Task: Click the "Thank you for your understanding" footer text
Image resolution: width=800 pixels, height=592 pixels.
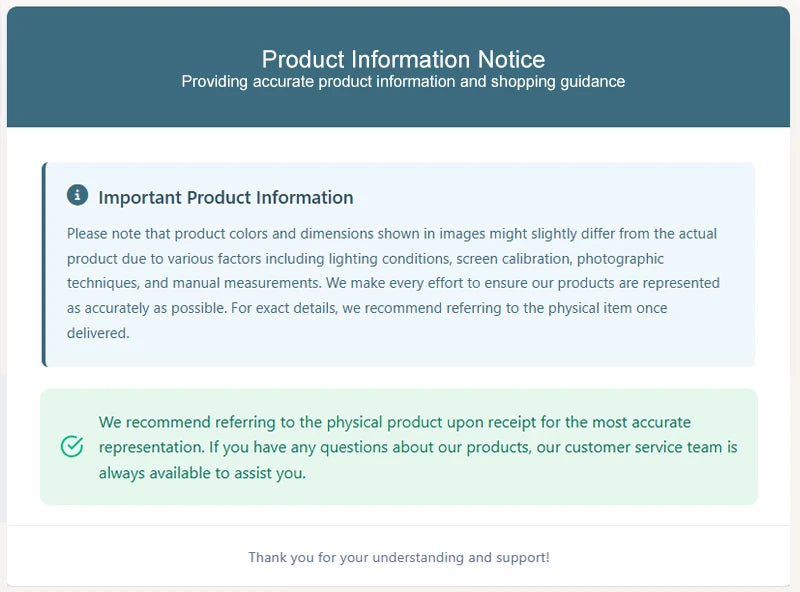Action: pyautogui.click(x=399, y=557)
